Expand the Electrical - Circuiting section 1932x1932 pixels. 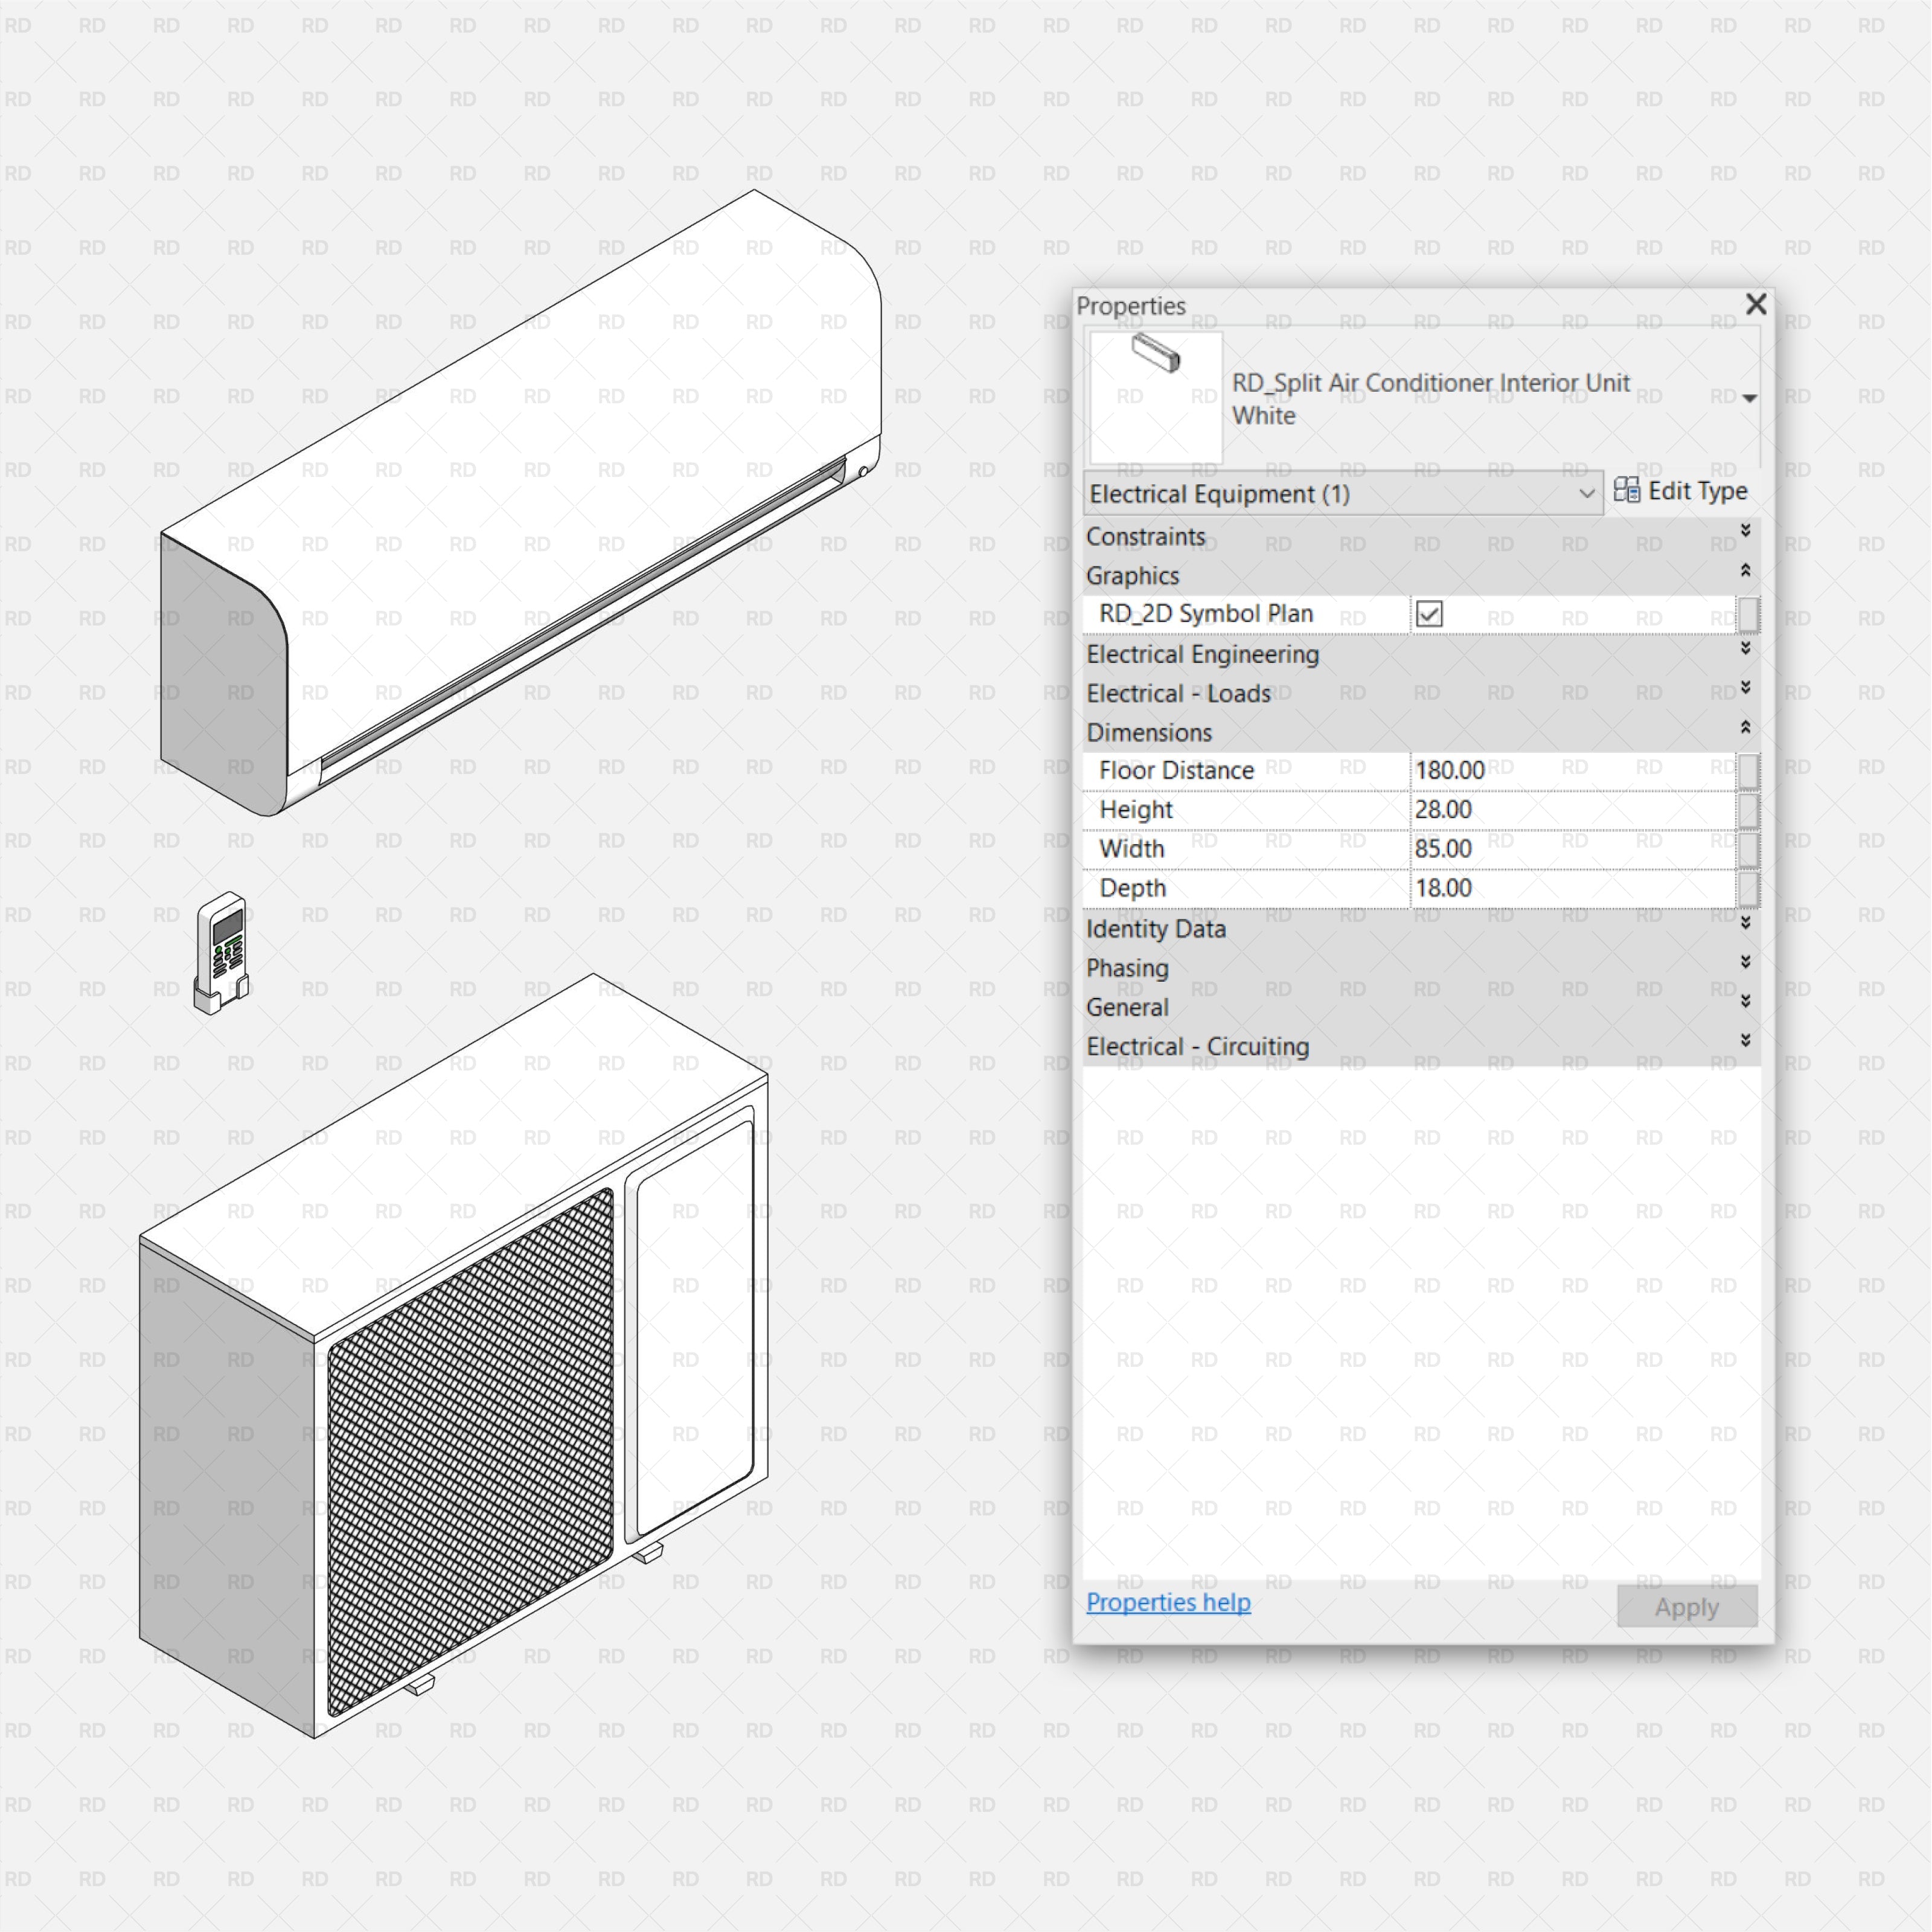click(x=1745, y=1041)
